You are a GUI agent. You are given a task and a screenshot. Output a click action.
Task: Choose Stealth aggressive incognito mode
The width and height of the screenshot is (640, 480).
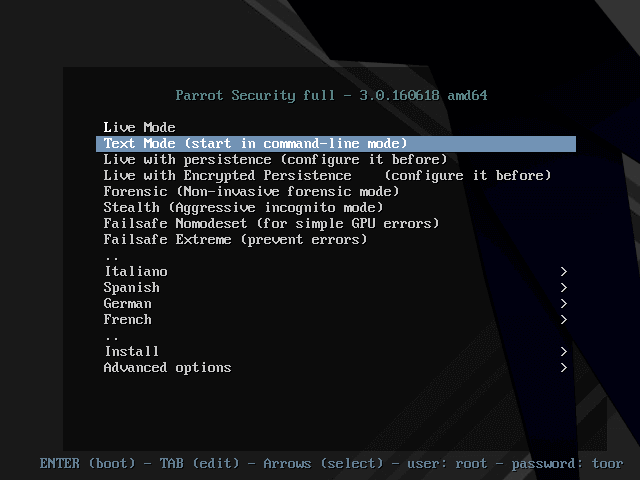[243, 207]
